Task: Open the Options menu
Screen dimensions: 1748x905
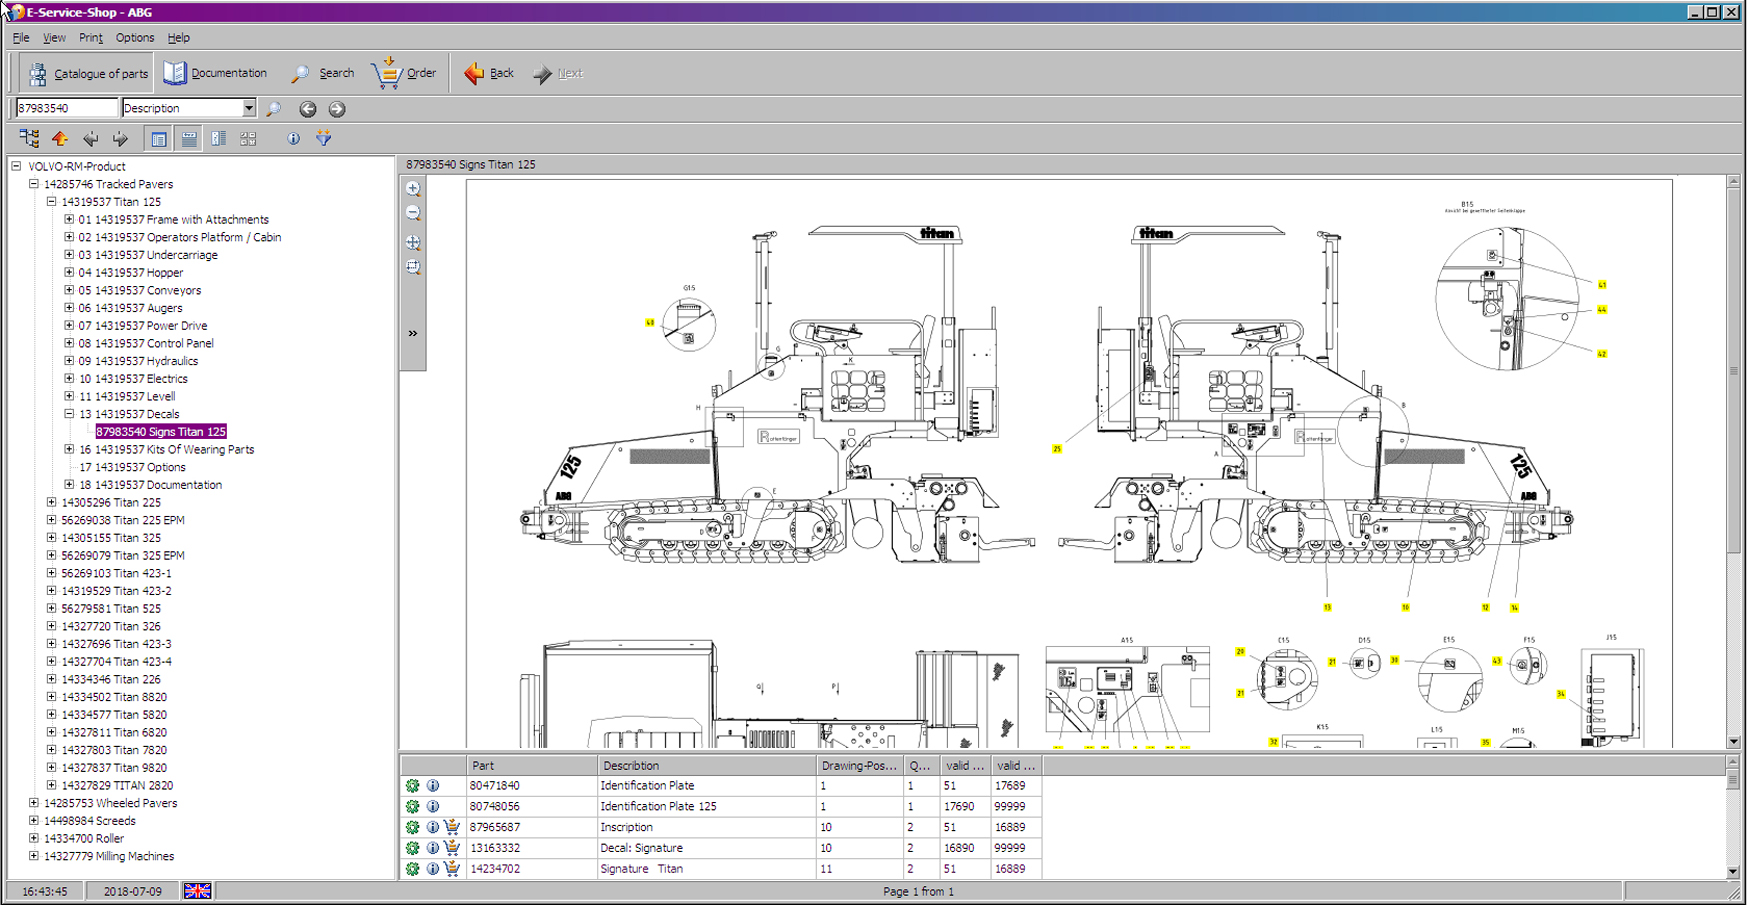Action: (135, 38)
